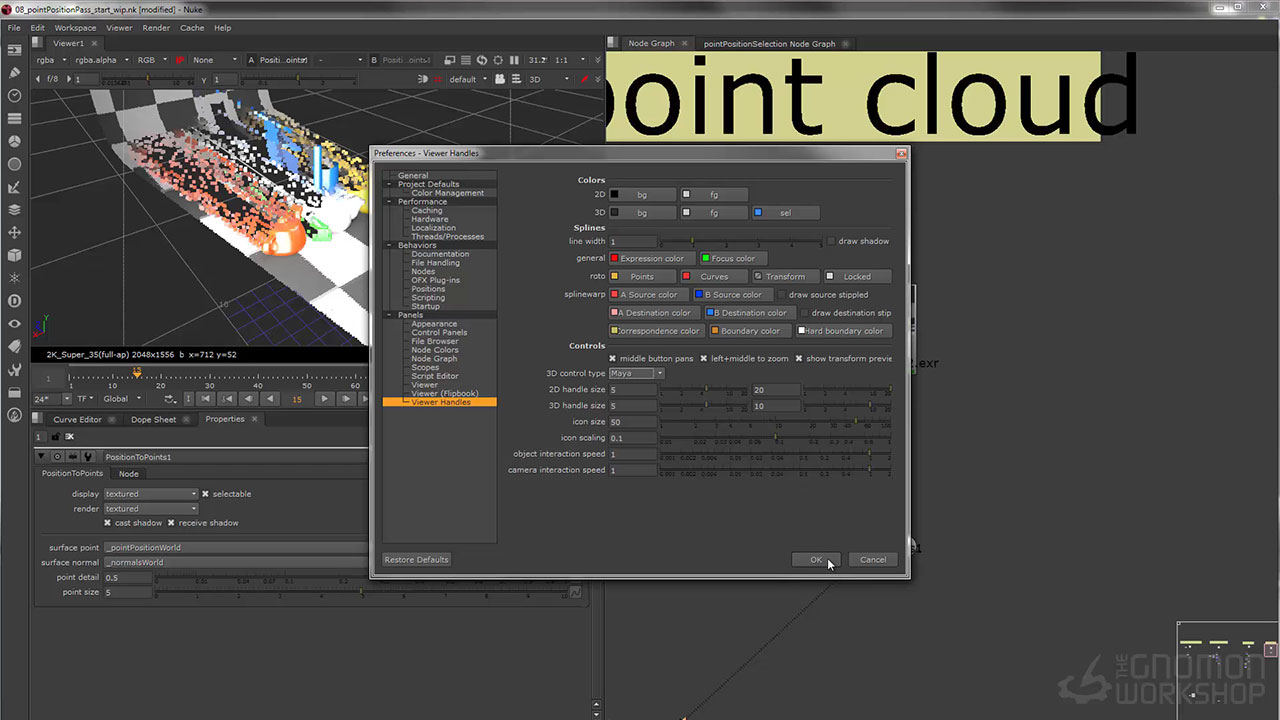1280x720 pixels.
Task: Play forward in the timeline
Action: [324, 399]
